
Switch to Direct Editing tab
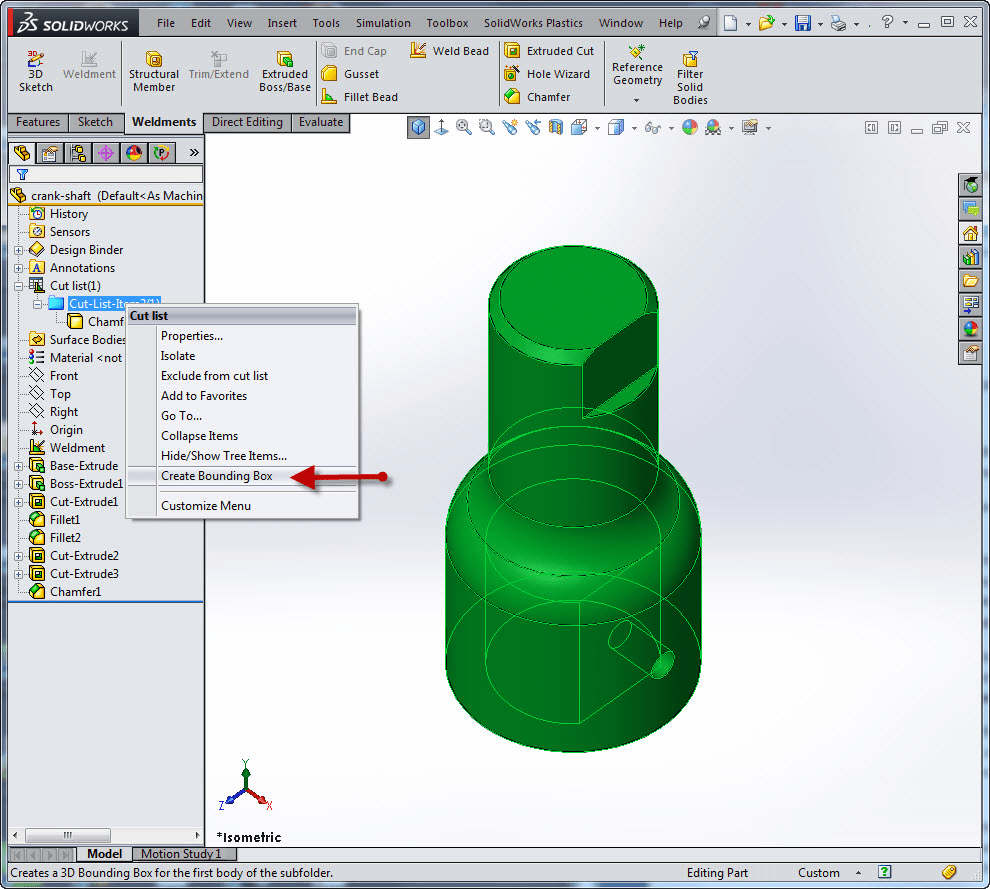[x=247, y=122]
